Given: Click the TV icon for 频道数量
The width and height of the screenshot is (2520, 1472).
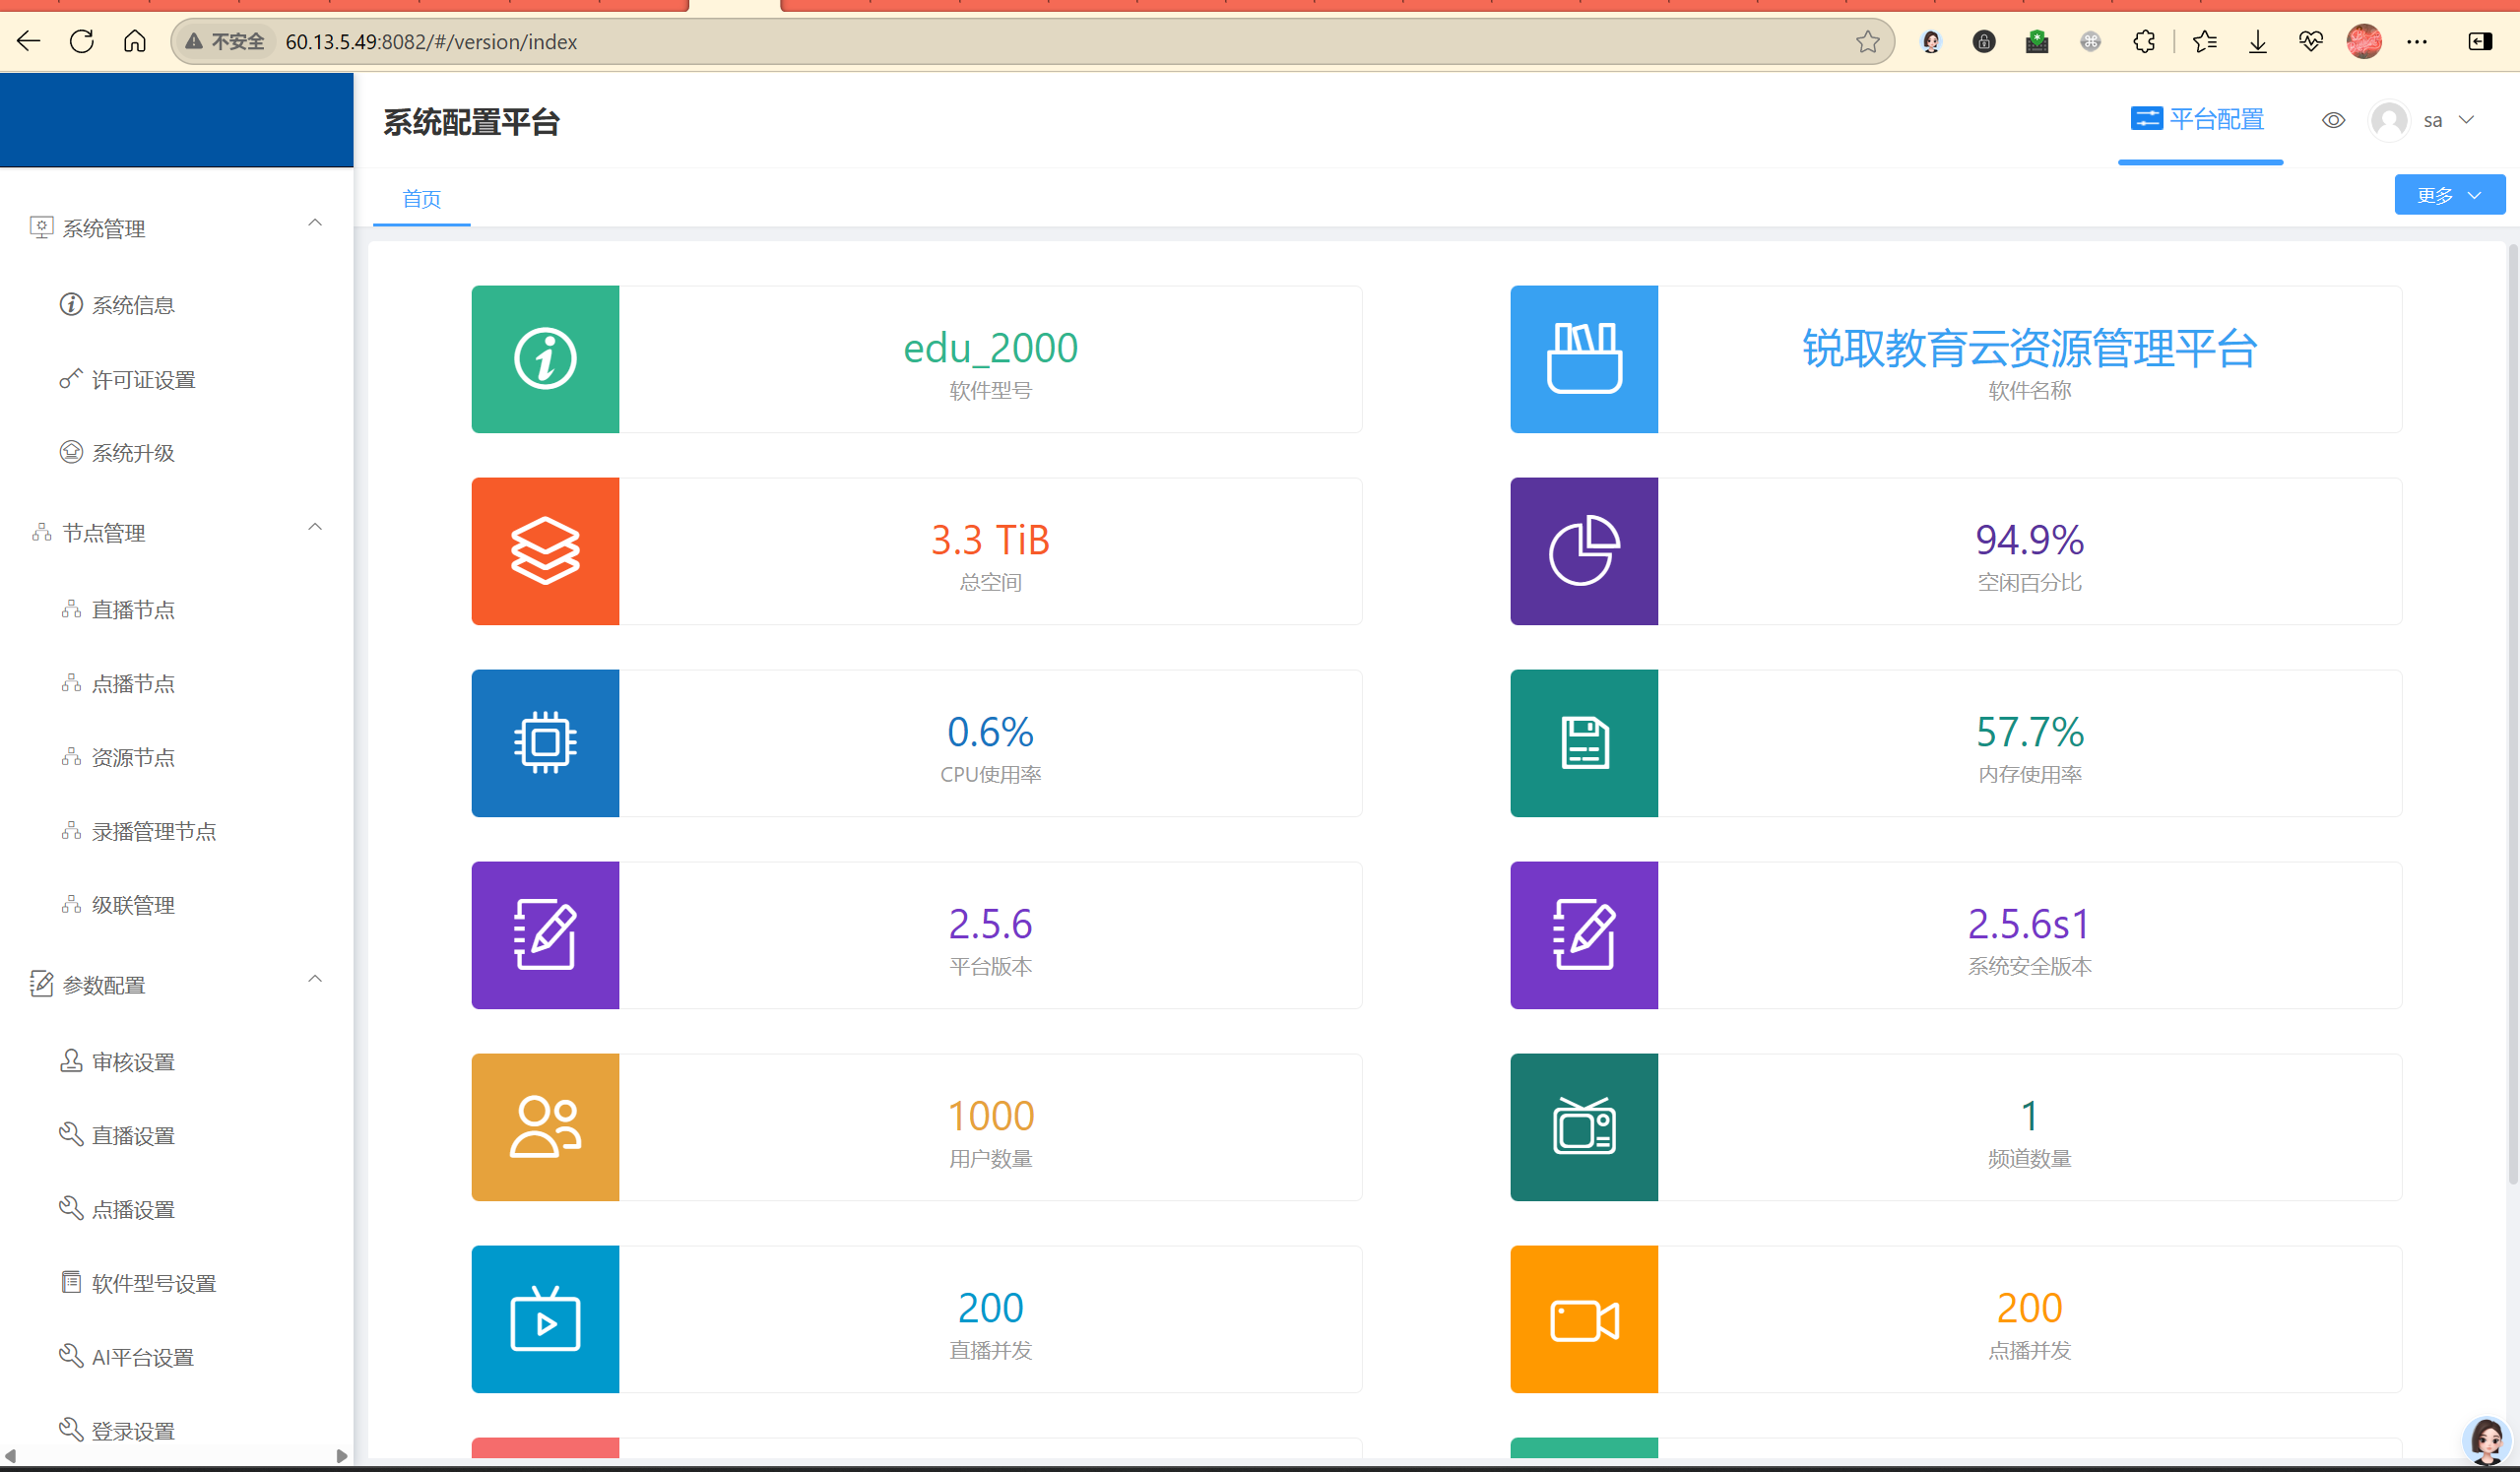Looking at the screenshot, I should [1584, 1127].
